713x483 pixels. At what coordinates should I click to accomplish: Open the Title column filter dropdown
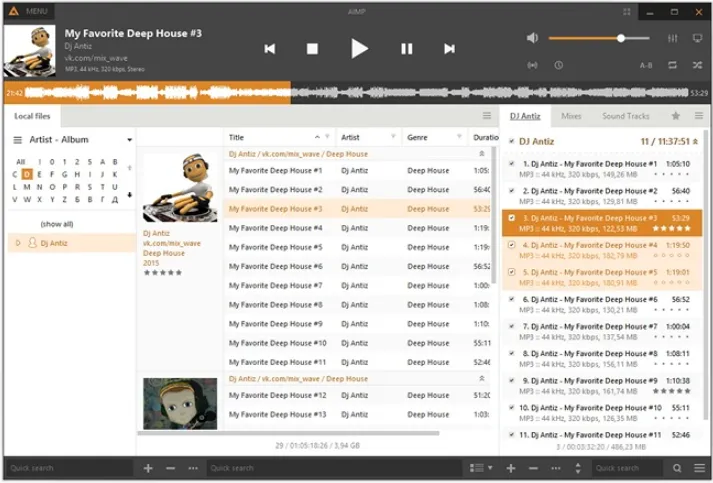(x=327, y=137)
